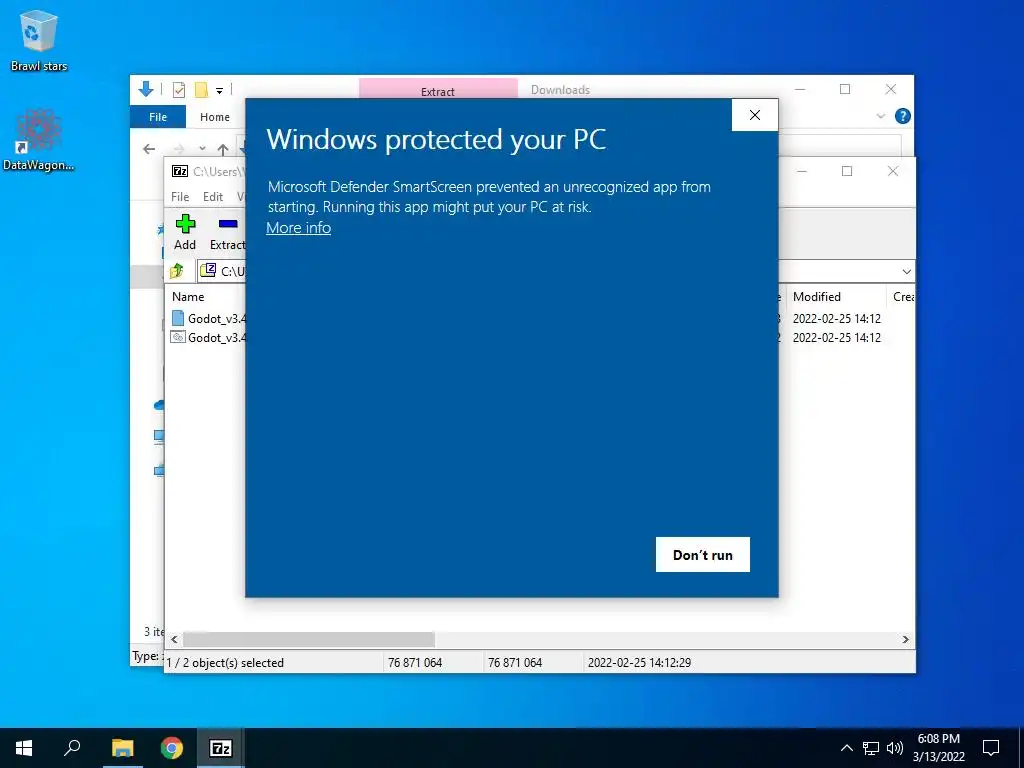Open the File menu in 7-Zip

[180, 197]
